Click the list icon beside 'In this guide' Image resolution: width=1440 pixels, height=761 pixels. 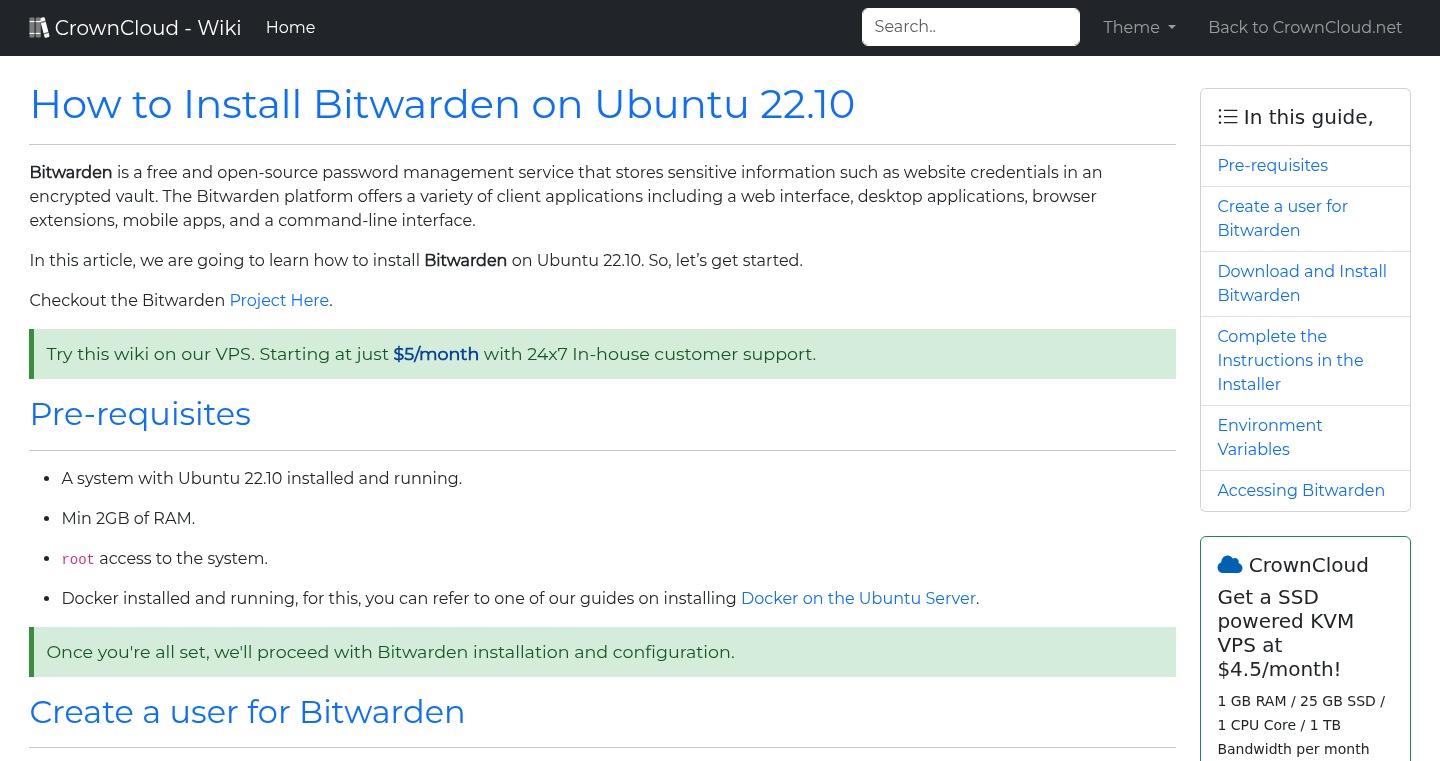(1227, 116)
